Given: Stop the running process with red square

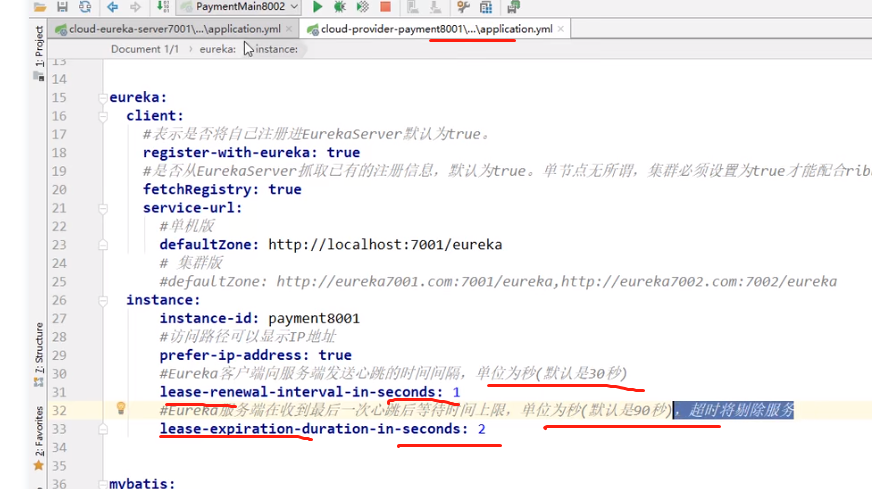Looking at the screenshot, I should [385, 7].
